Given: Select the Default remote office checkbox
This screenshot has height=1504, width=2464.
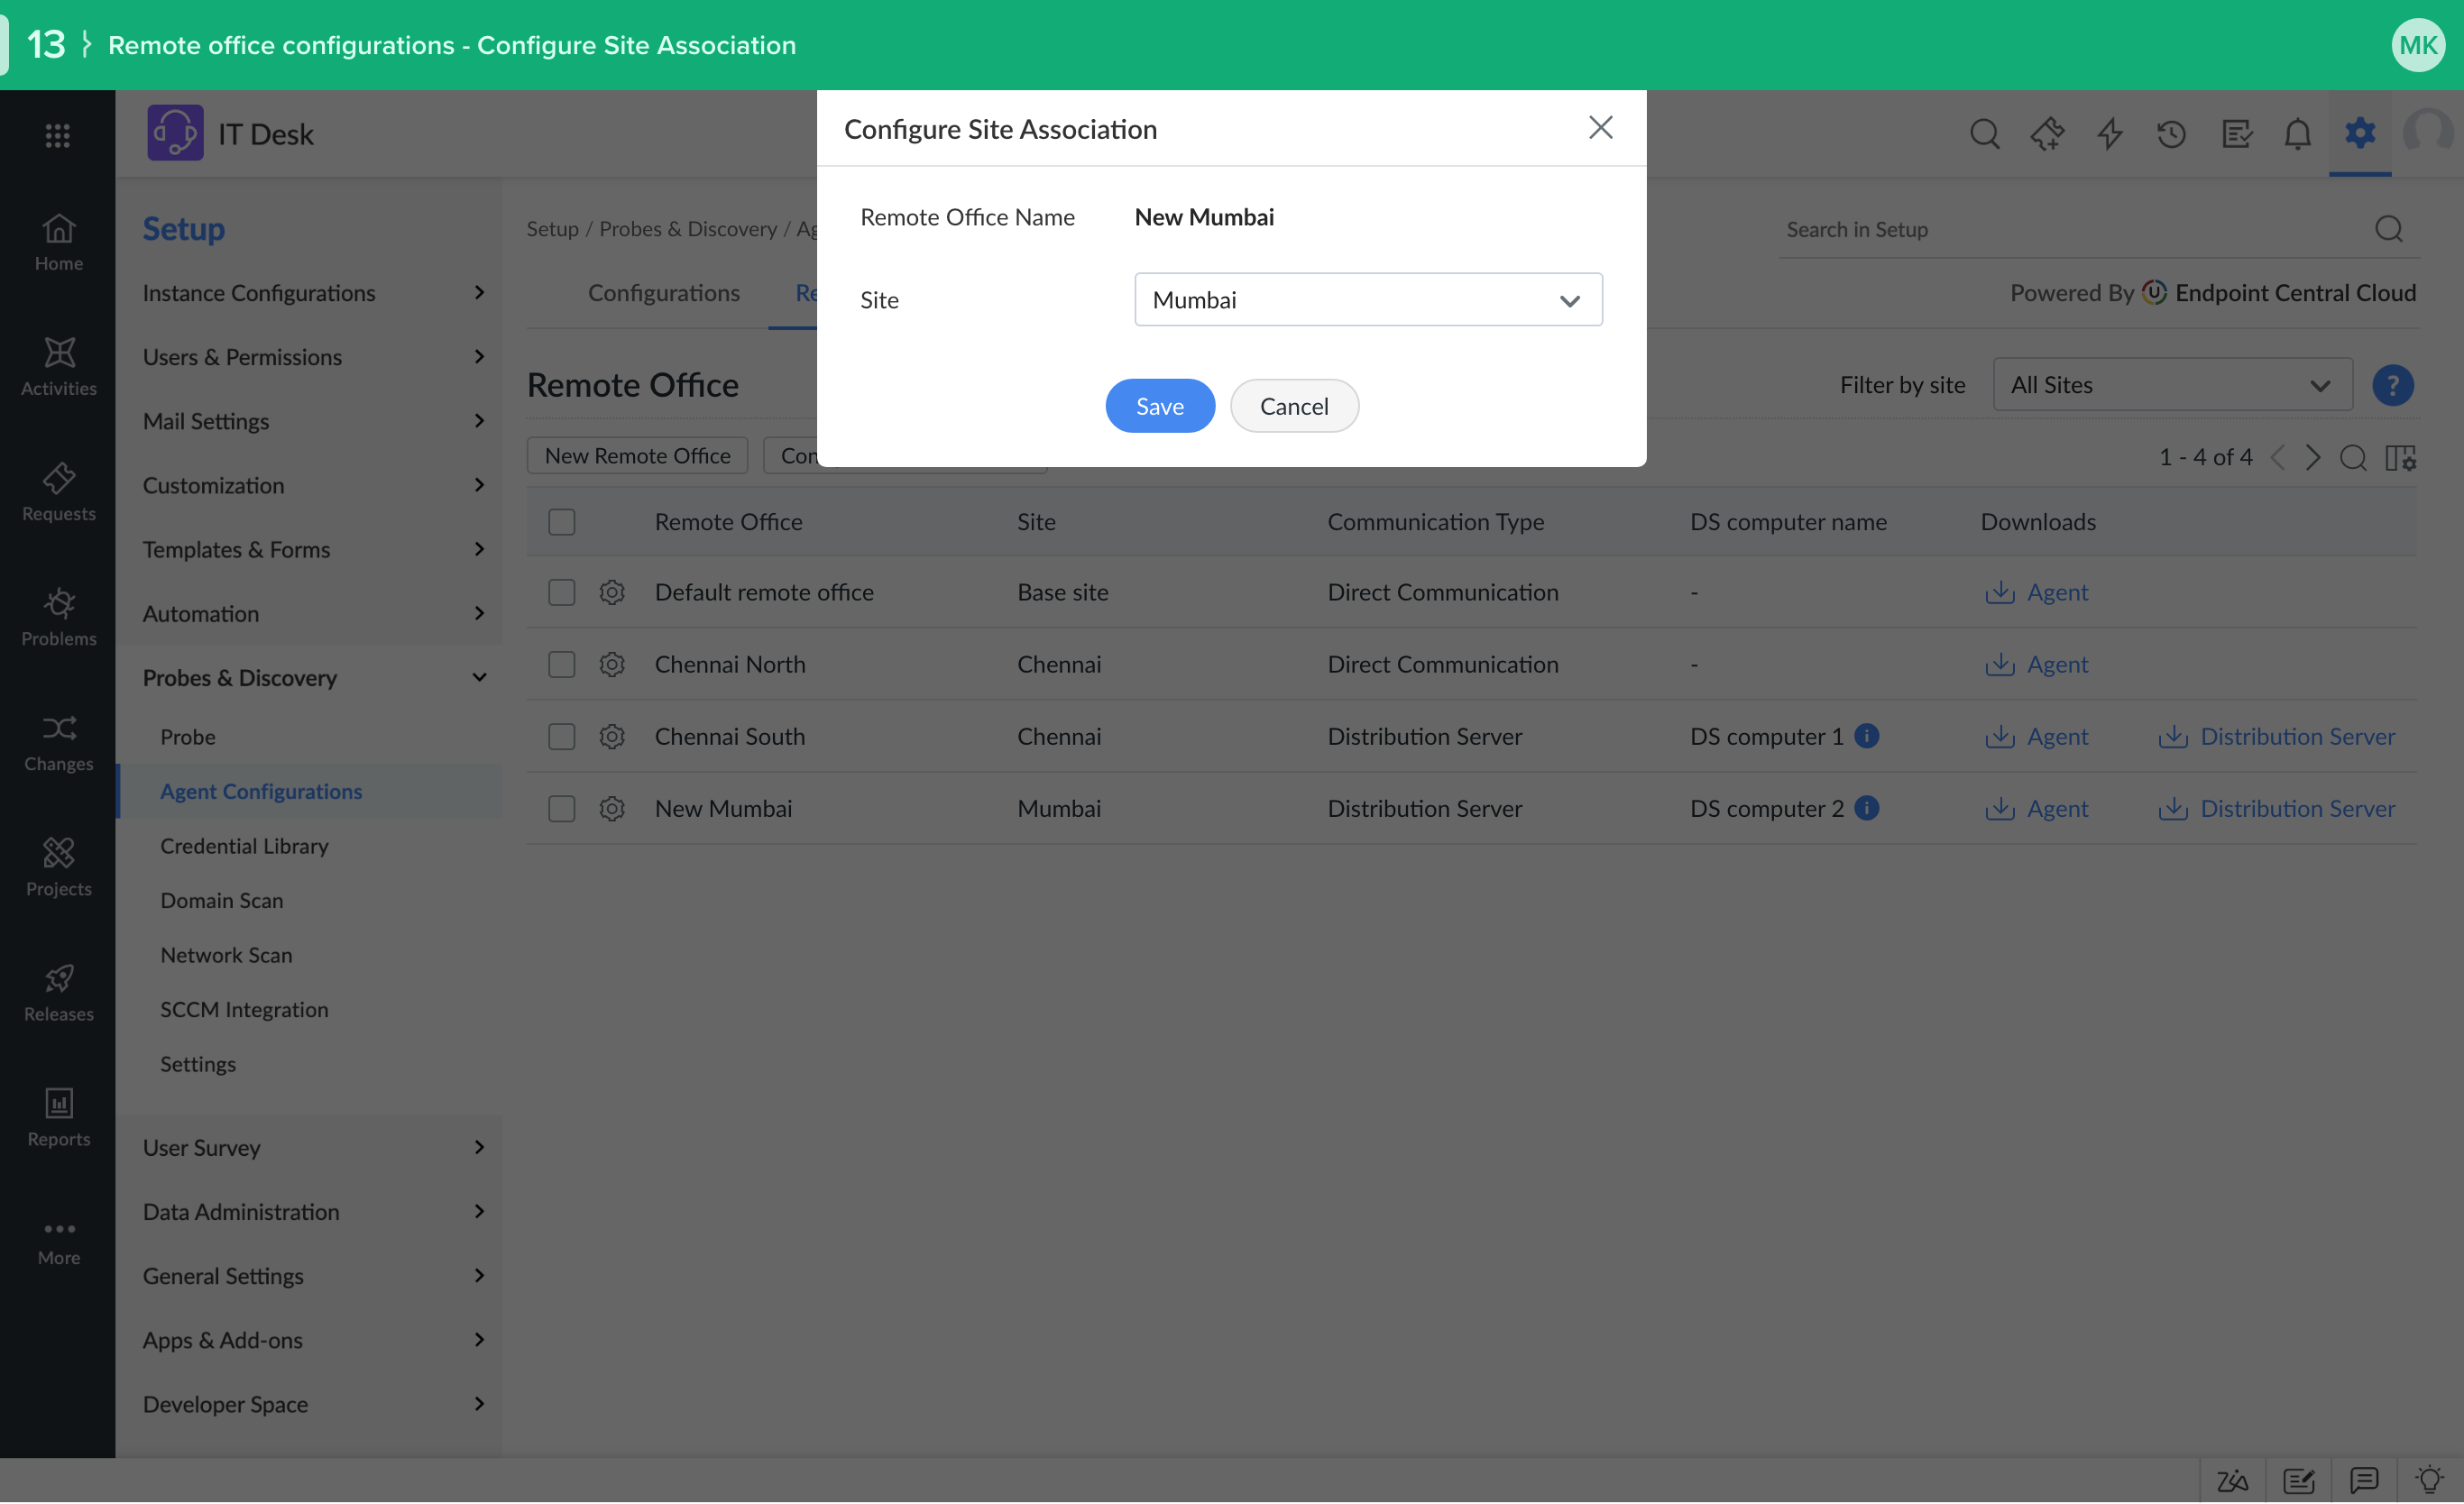Looking at the screenshot, I should [562, 592].
